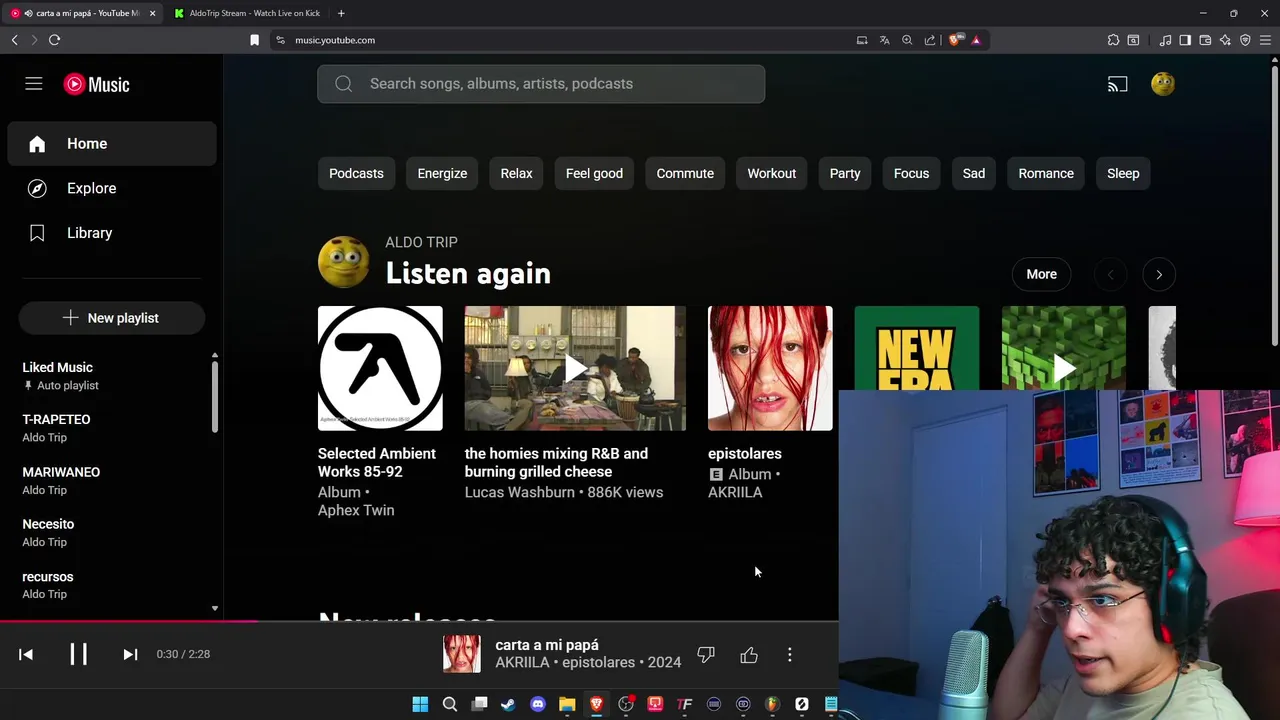The width and height of the screenshot is (1280, 720).
Task: Select the Relax mood chip
Action: pos(516,174)
